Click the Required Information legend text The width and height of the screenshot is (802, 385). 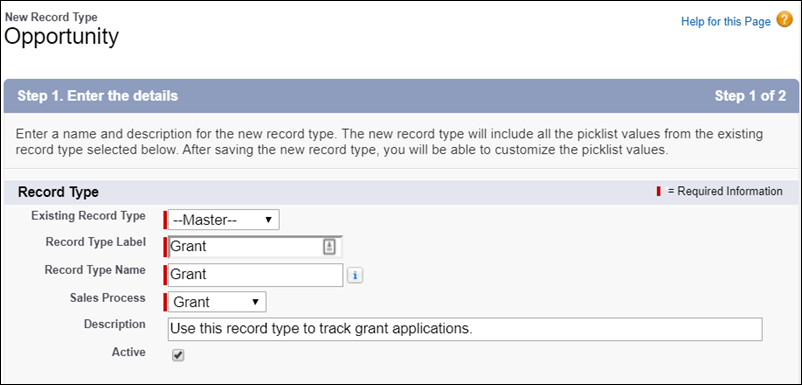[x=725, y=191]
